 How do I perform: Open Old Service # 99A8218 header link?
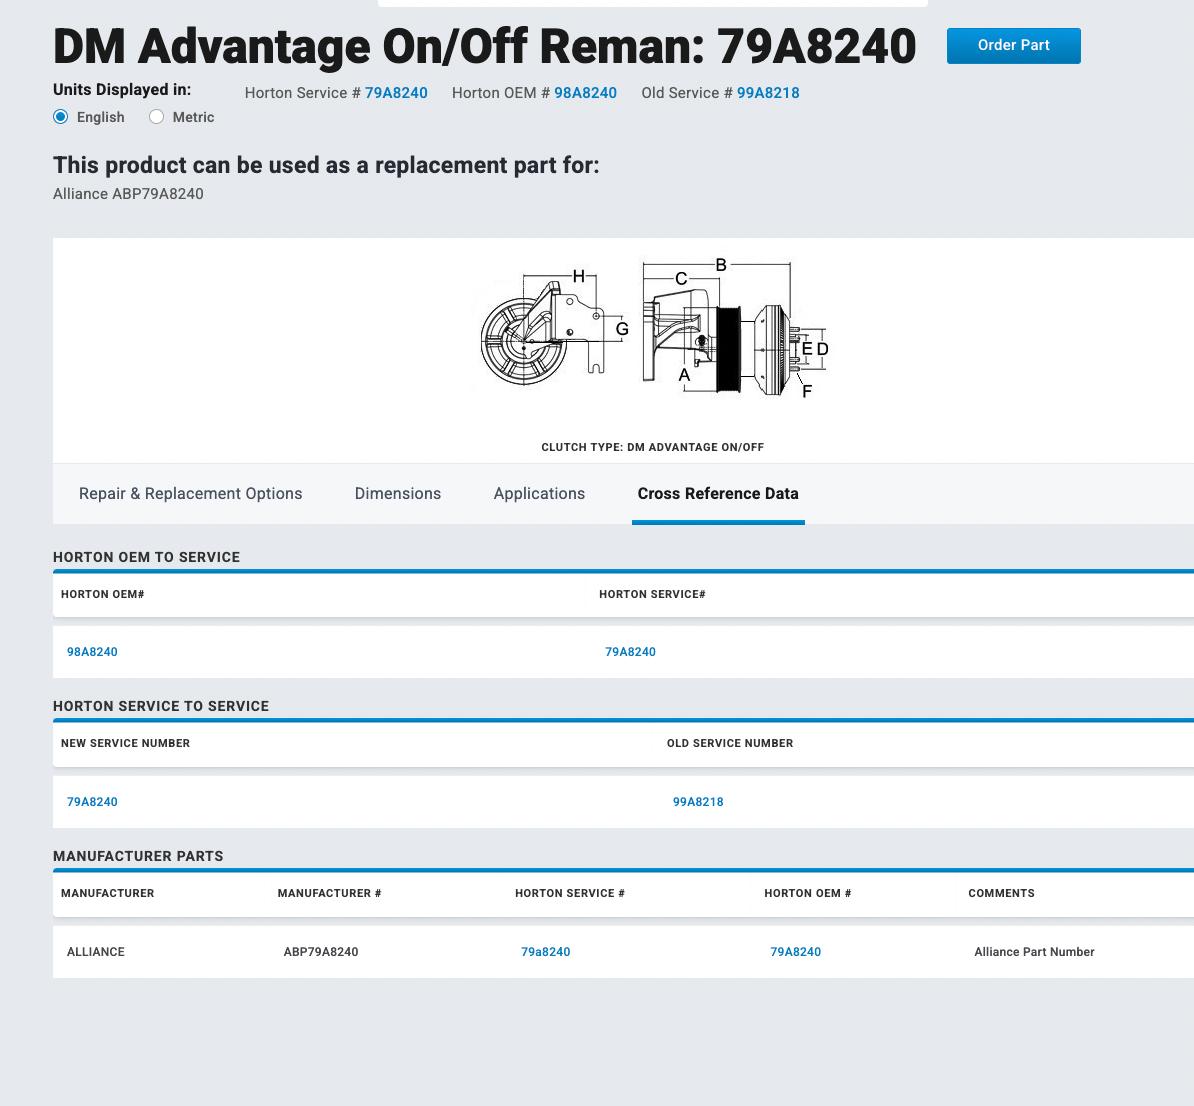click(x=768, y=93)
